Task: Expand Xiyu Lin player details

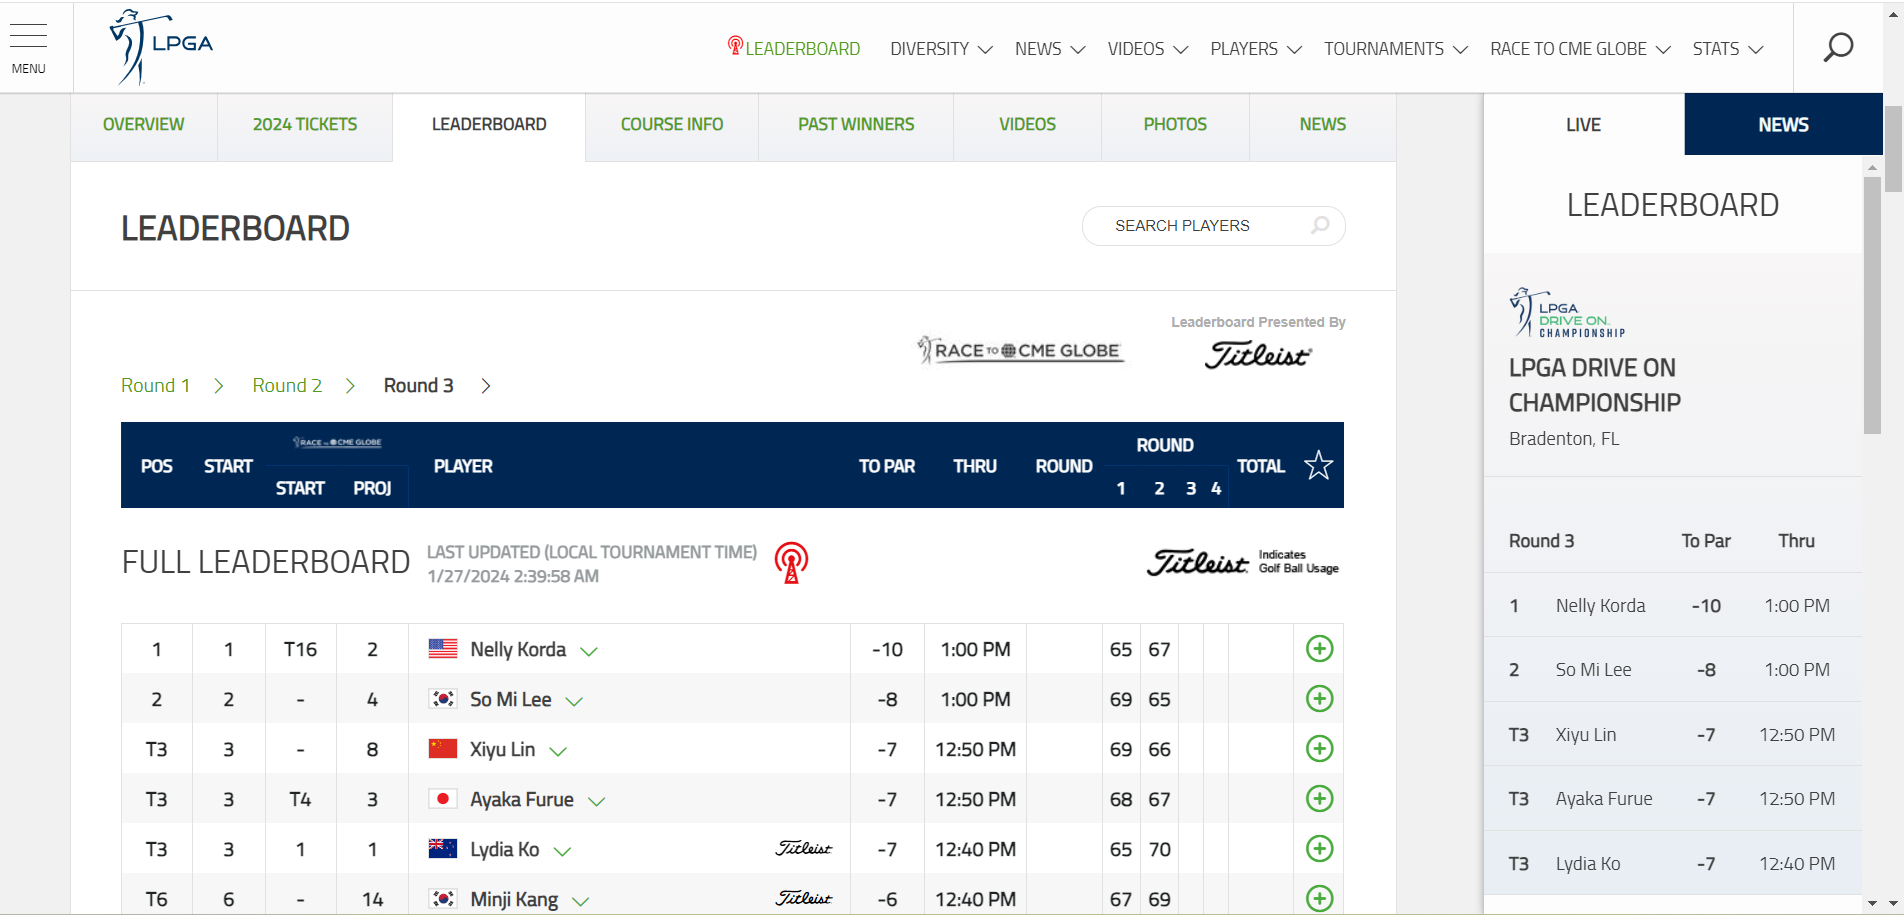Action: click(558, 752)
